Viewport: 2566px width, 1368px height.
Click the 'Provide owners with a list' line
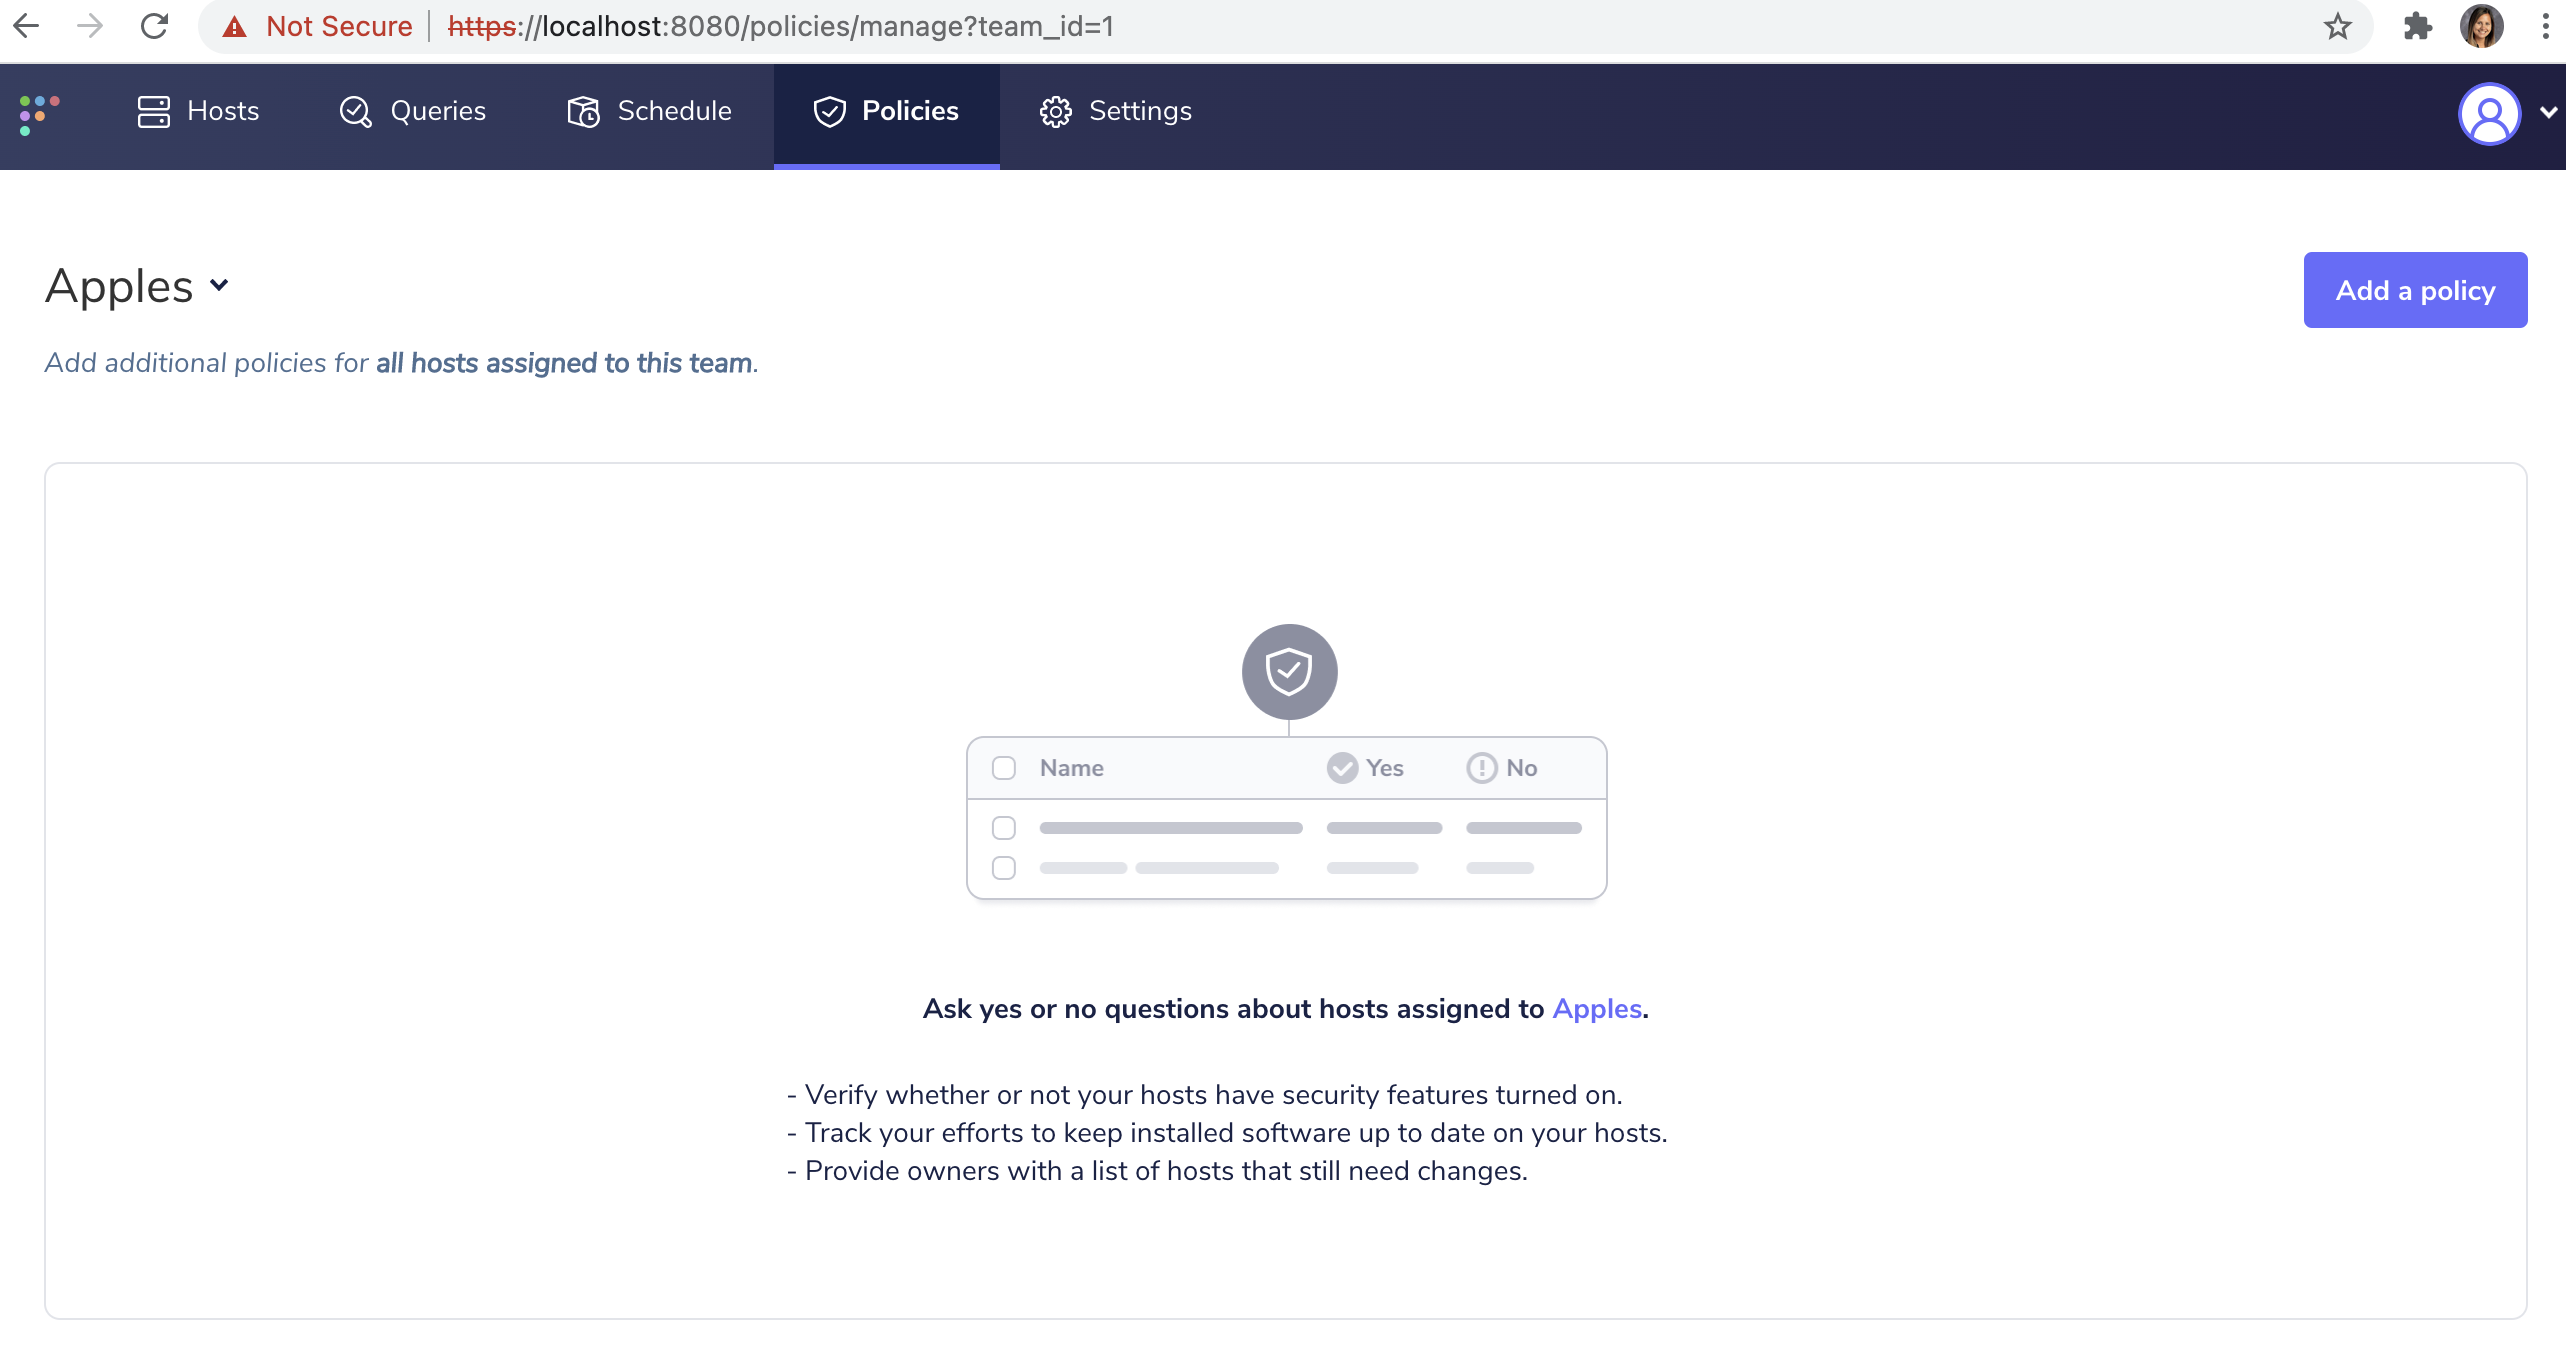pos(1157,1171)
